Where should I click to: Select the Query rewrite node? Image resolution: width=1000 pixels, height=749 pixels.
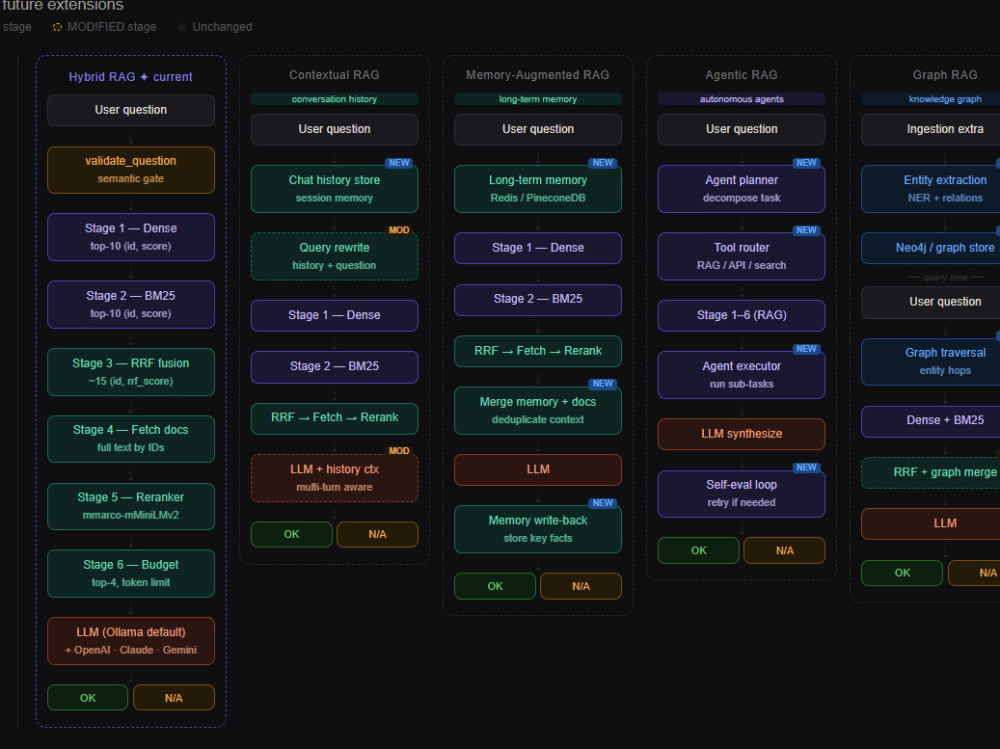[334, 256]
